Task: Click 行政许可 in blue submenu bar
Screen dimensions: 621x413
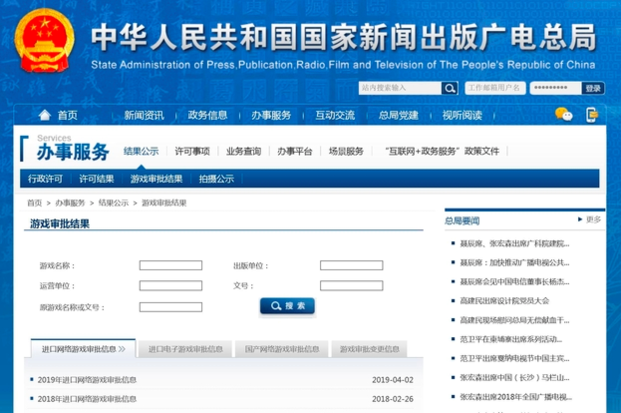Action: point(45,179)
